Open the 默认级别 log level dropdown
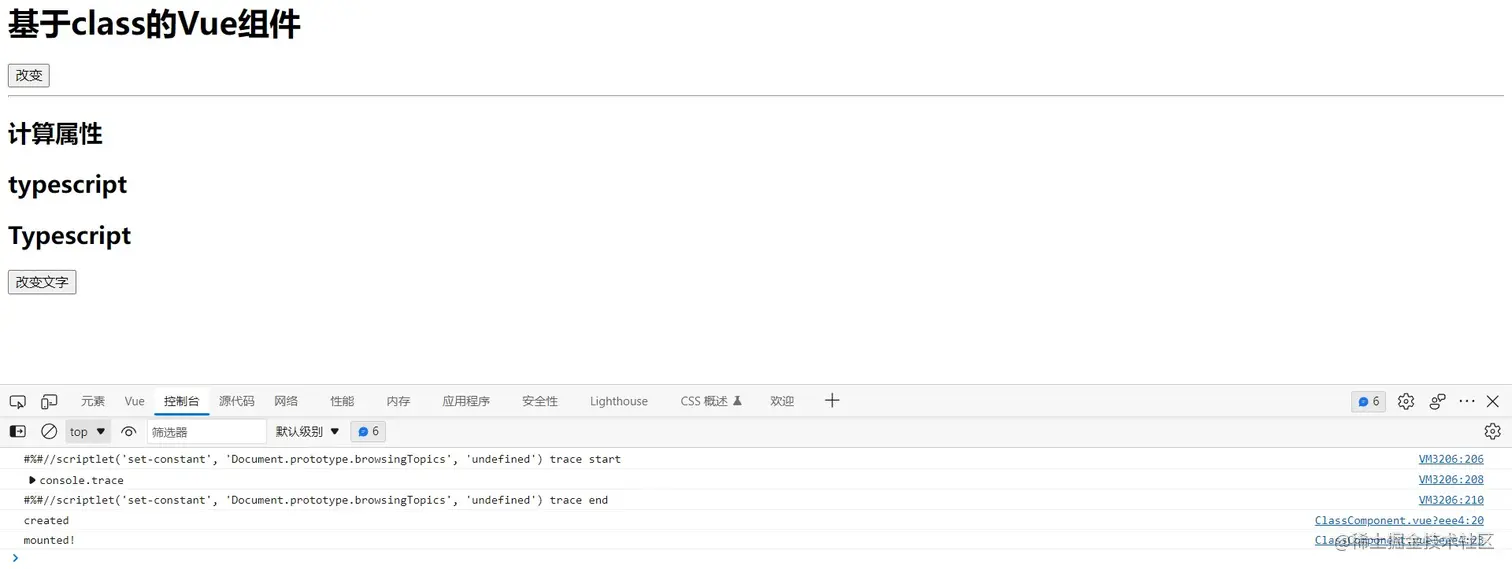The width and height of the screenshot is (1512, 569). pyautogui.click(x=309, y=432)
